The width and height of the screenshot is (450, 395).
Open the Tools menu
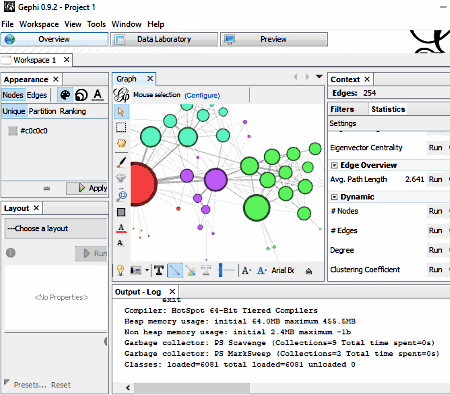pos(96,24)
